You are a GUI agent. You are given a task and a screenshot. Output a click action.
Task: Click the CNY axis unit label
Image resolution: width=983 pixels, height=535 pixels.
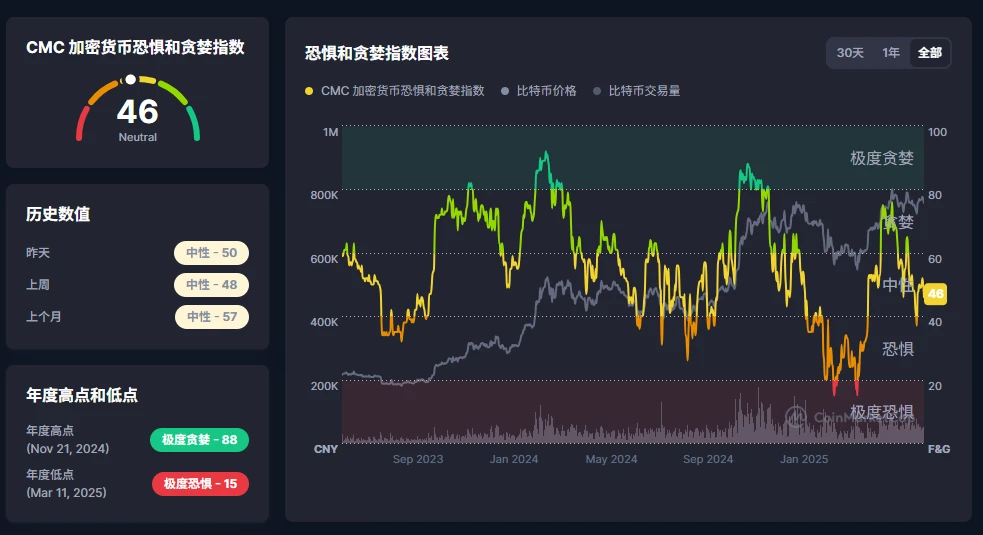(326, 449)
